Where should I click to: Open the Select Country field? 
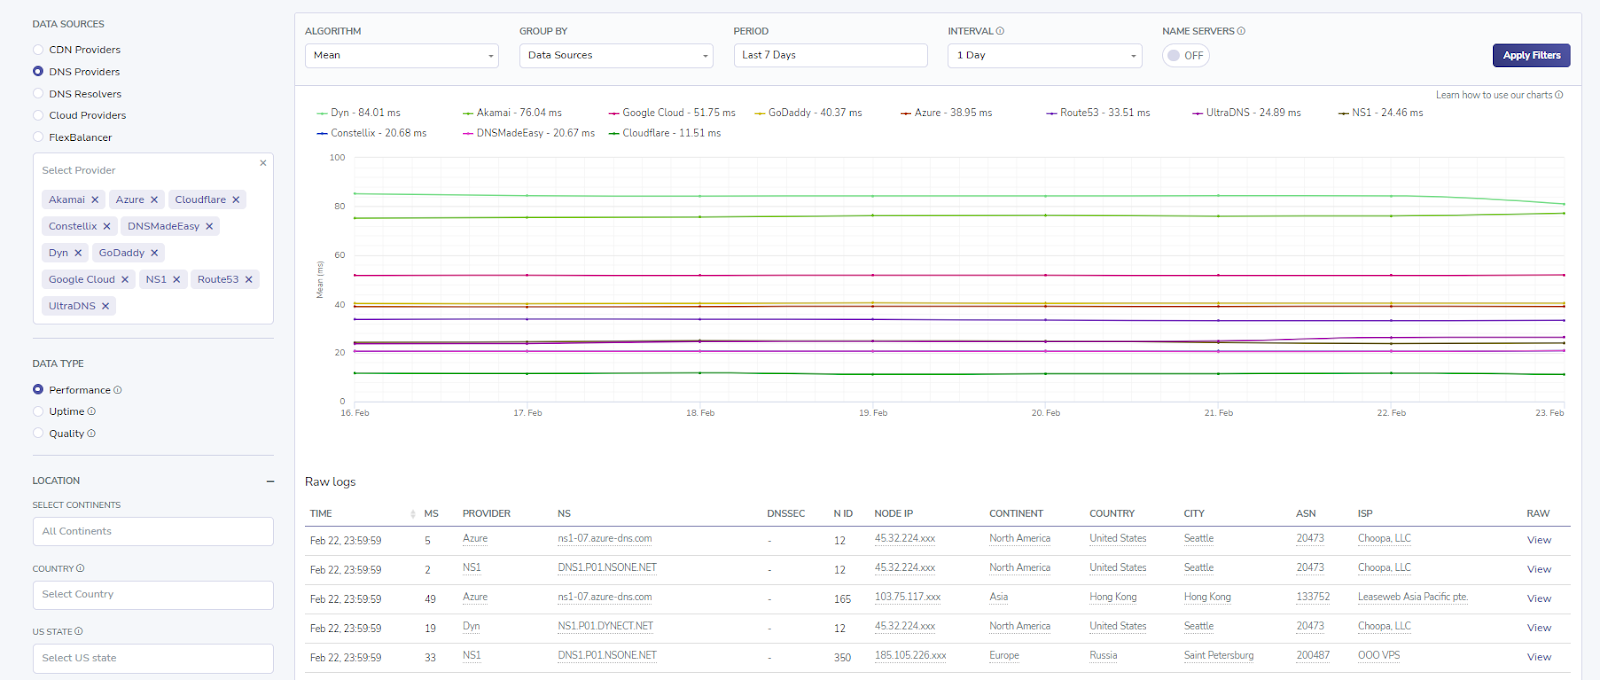click(153, 595)
